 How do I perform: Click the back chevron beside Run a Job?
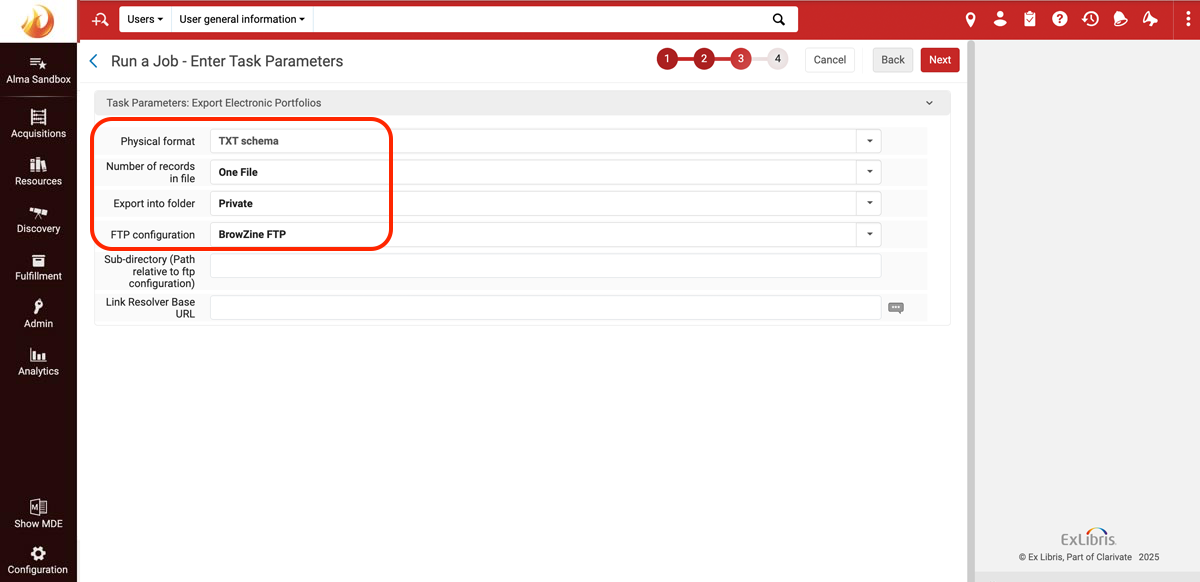click(94, 61)
